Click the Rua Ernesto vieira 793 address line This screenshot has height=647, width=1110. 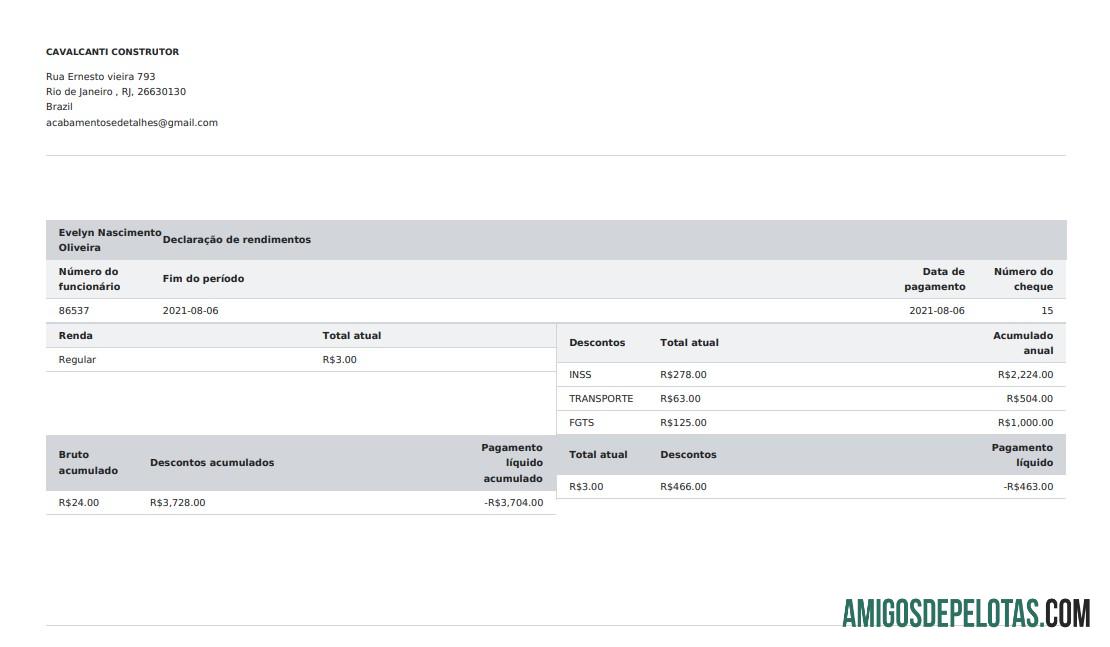pyautogui.click(x=100, y=77)
